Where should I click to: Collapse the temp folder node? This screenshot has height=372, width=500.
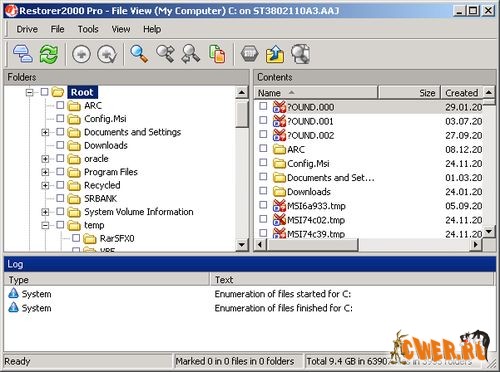pyautogui.click(x=45, y=225)
